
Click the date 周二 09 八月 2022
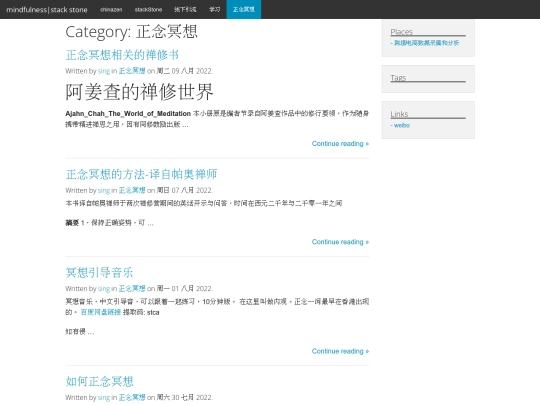click(185, 71)
